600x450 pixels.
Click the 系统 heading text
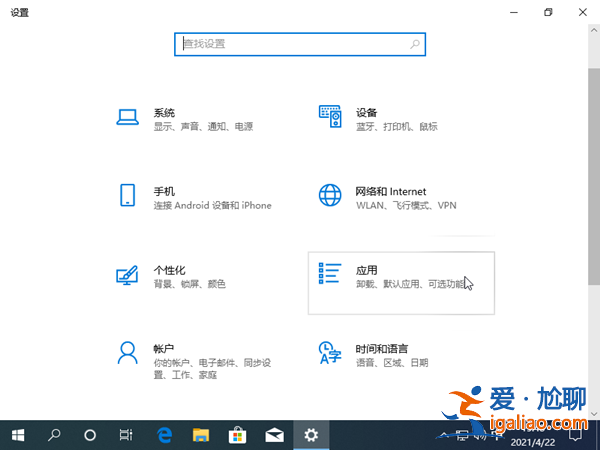pos(164,113)
